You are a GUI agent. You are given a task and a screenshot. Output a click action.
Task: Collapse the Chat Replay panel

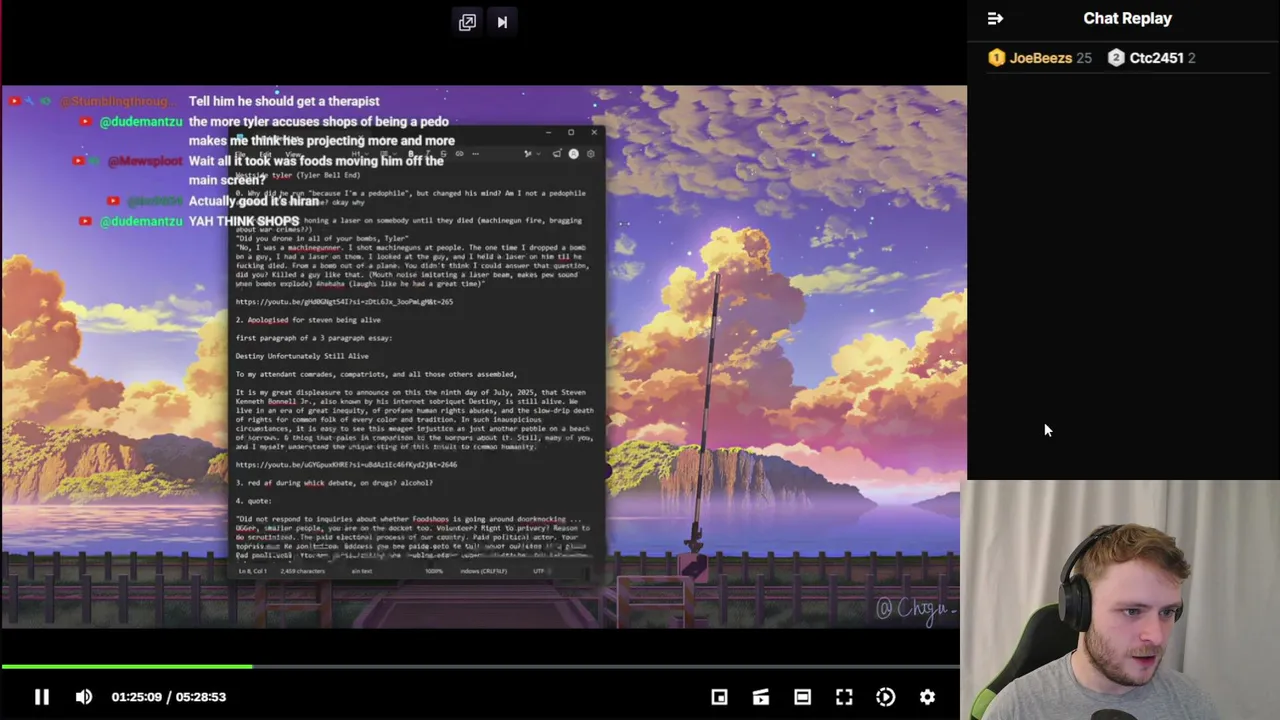tap(995, 18)
